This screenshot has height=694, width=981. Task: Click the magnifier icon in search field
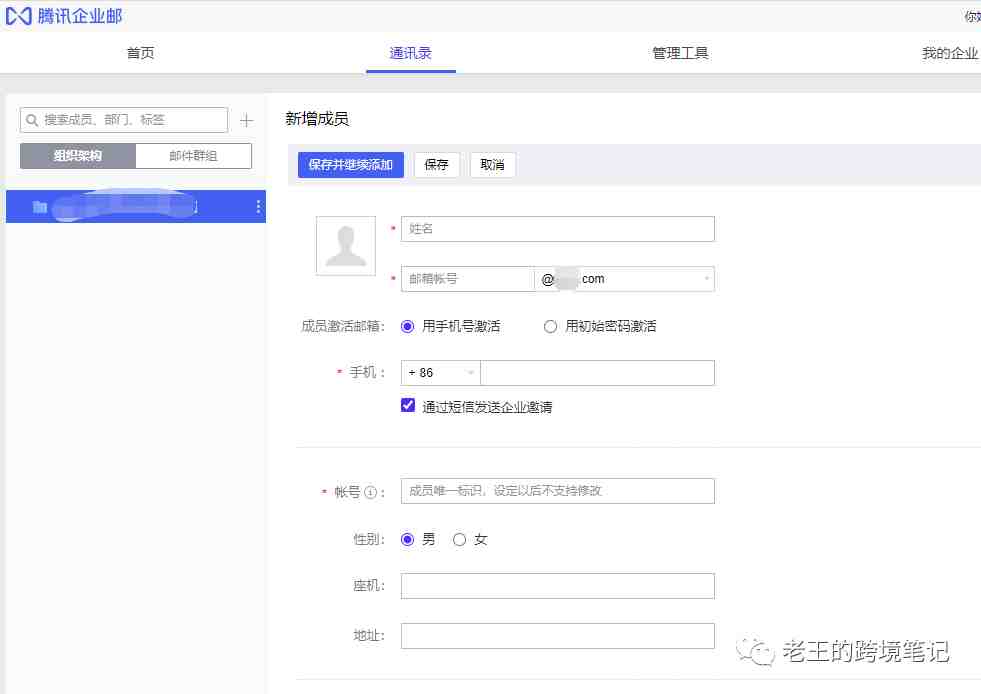coord(32,120)
